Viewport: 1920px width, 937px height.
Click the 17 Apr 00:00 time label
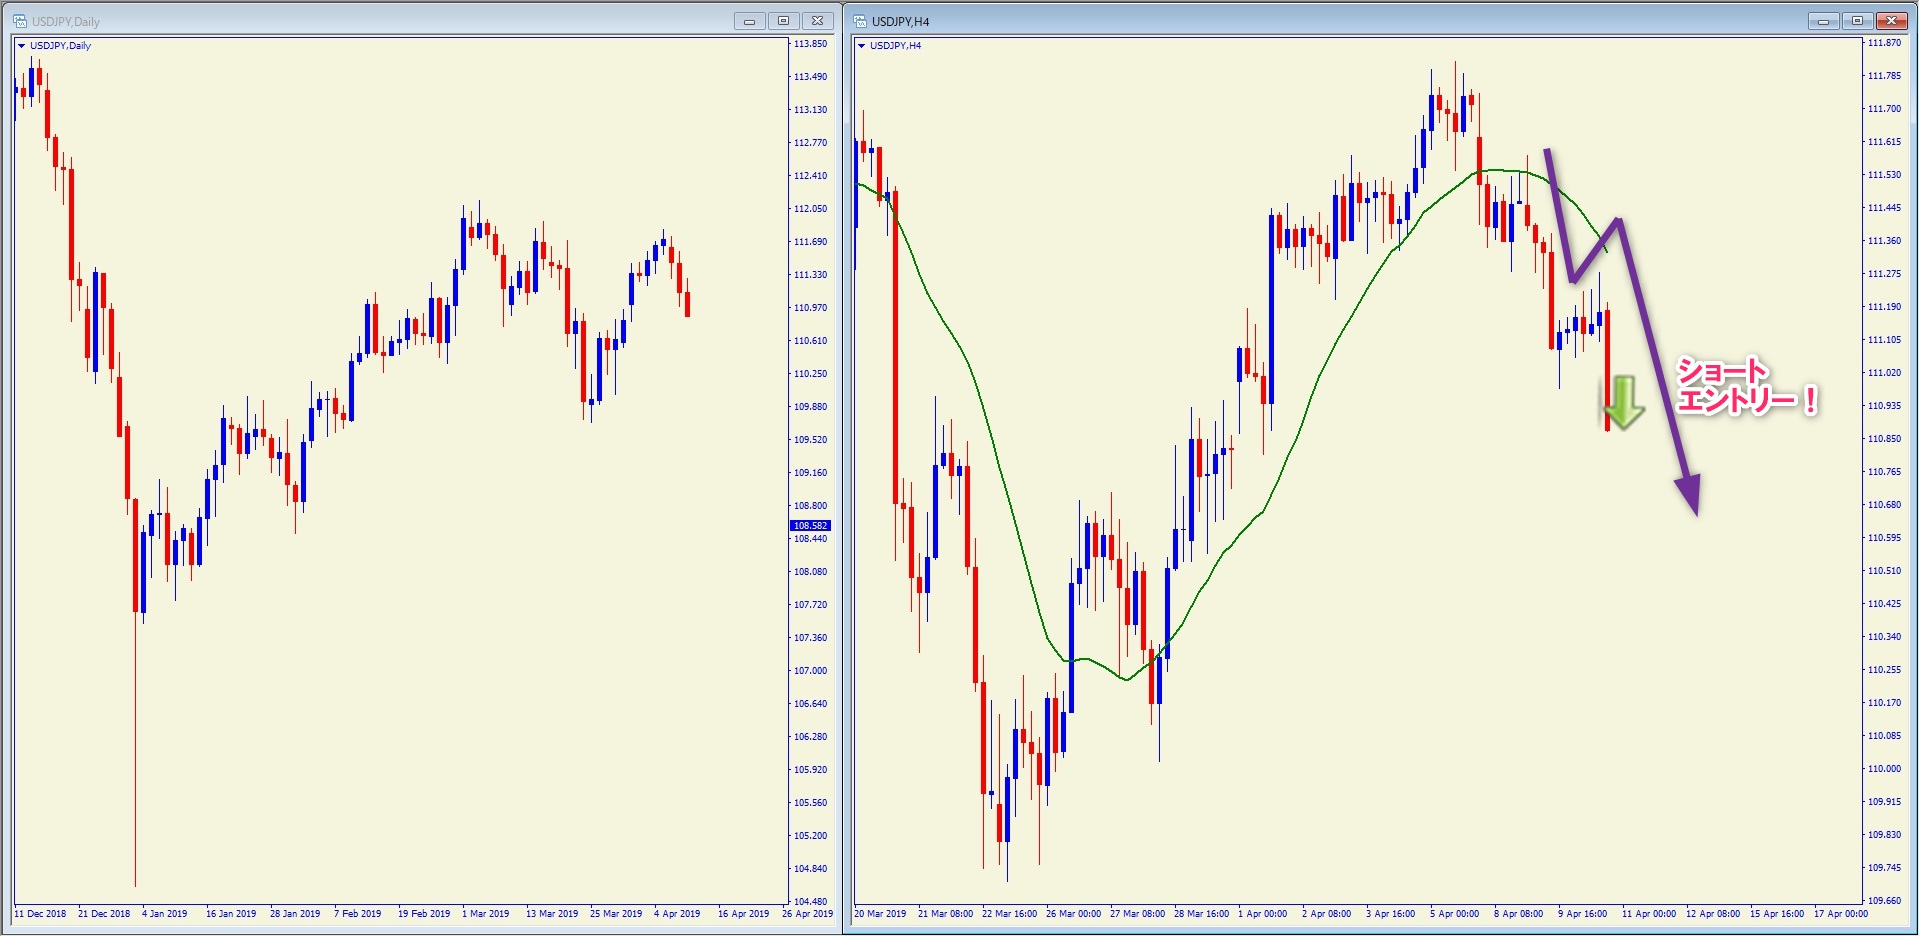[1841, 914]
